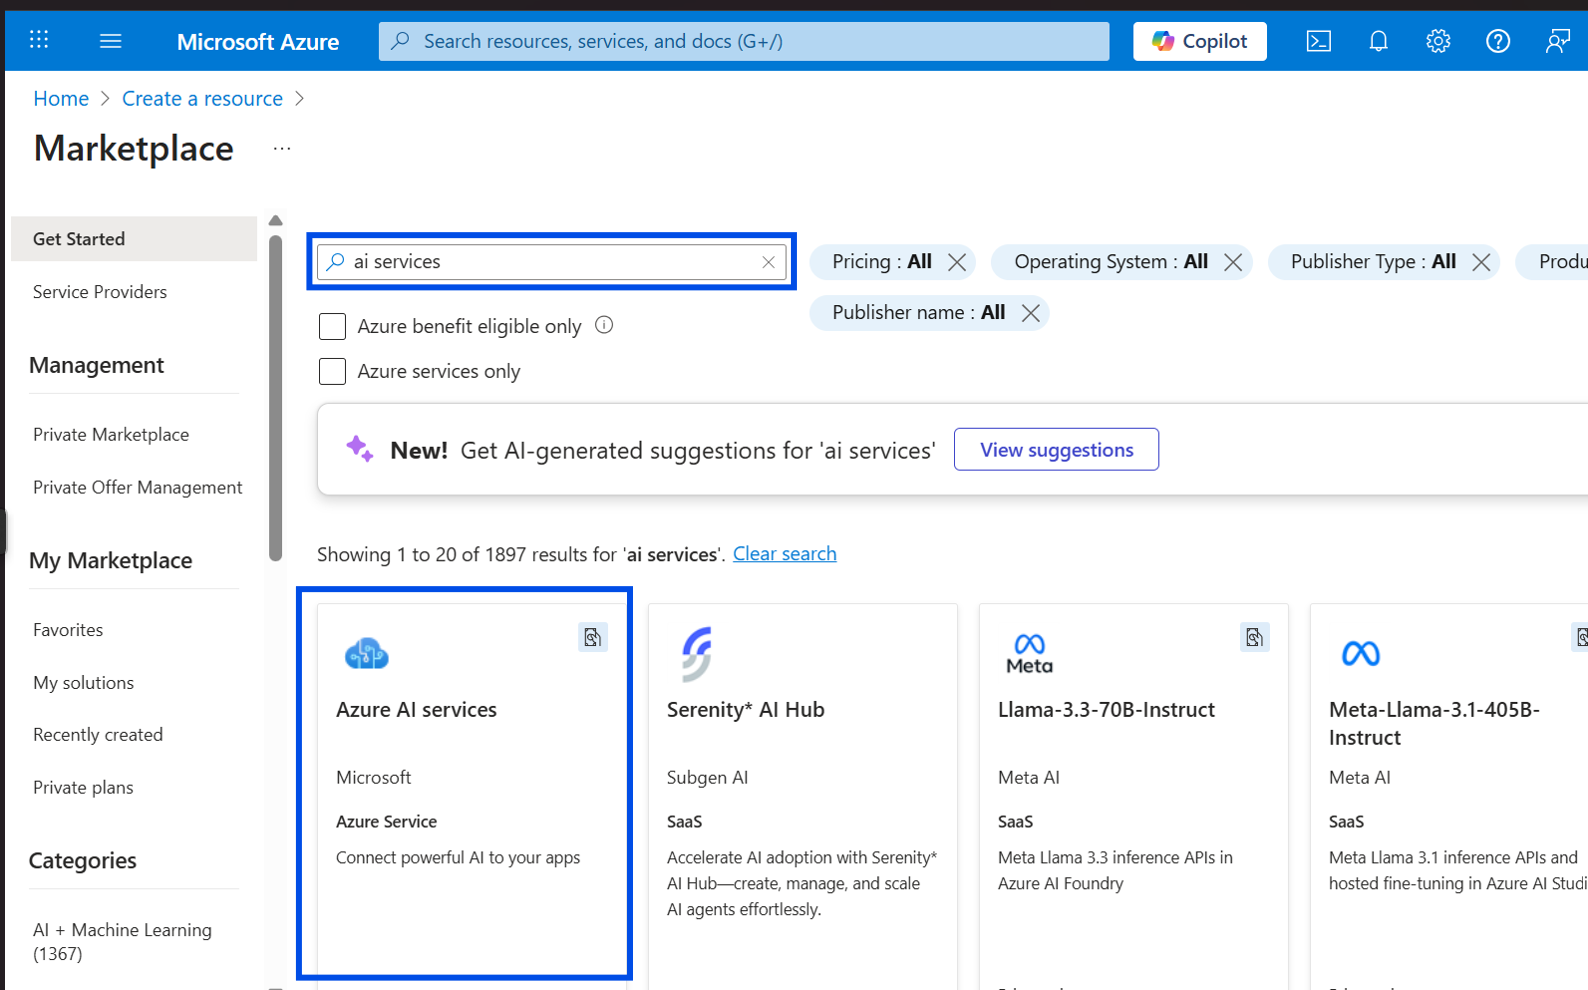Remove the Operating System filter
This screenshot has height=990, width=1588.
1233,262
